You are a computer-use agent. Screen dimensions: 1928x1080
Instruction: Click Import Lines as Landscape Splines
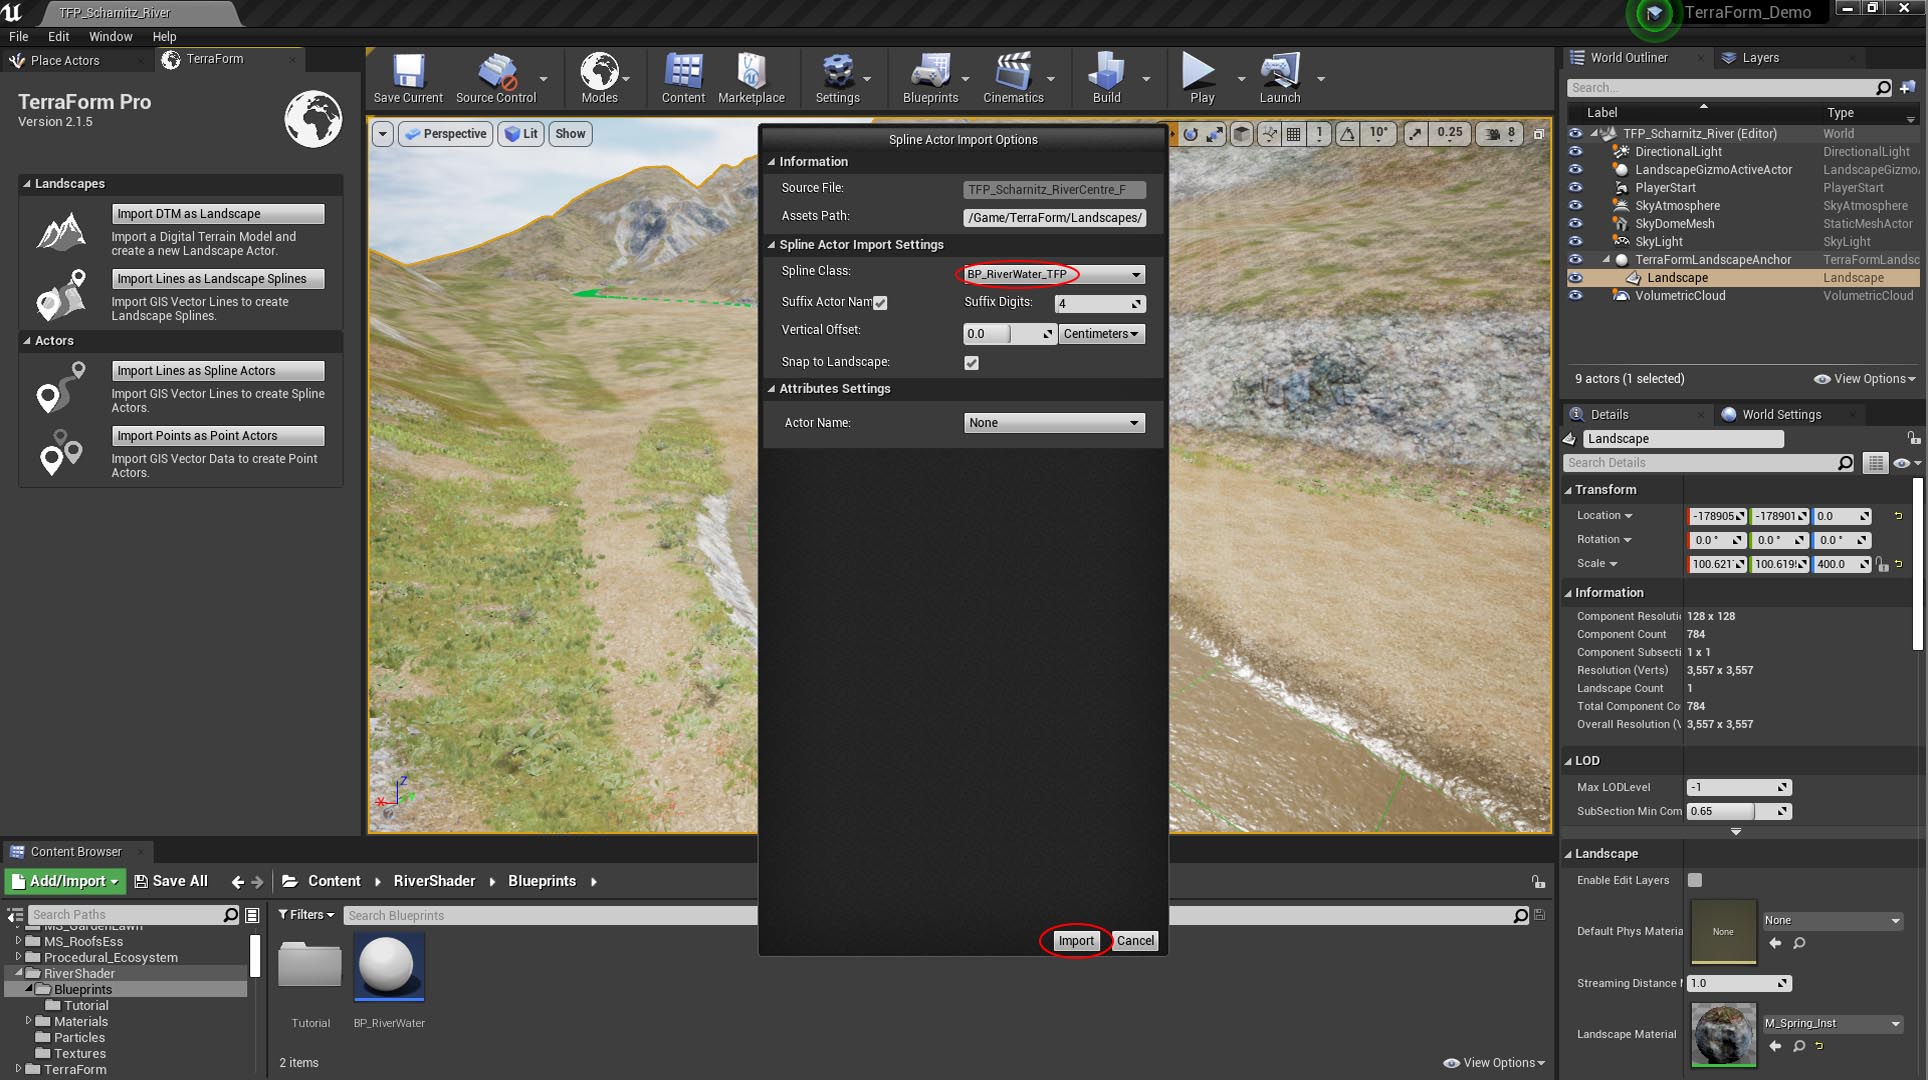point(218,279)
